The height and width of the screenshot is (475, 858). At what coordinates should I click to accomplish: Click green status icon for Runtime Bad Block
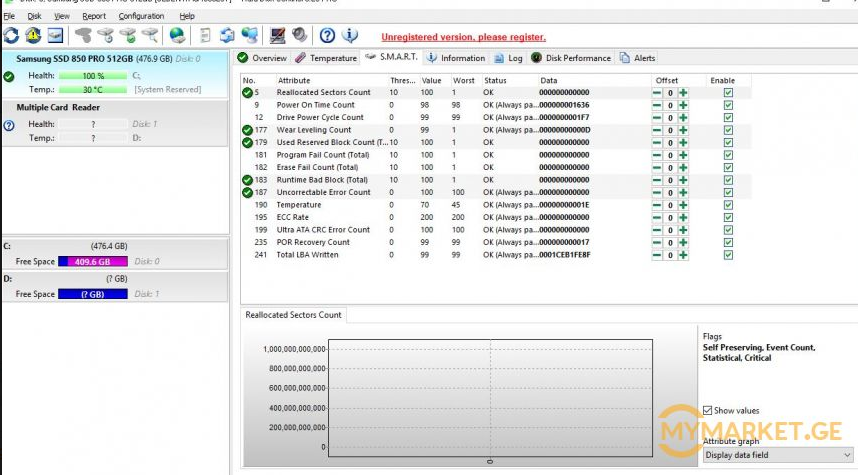tap(247, 180)
